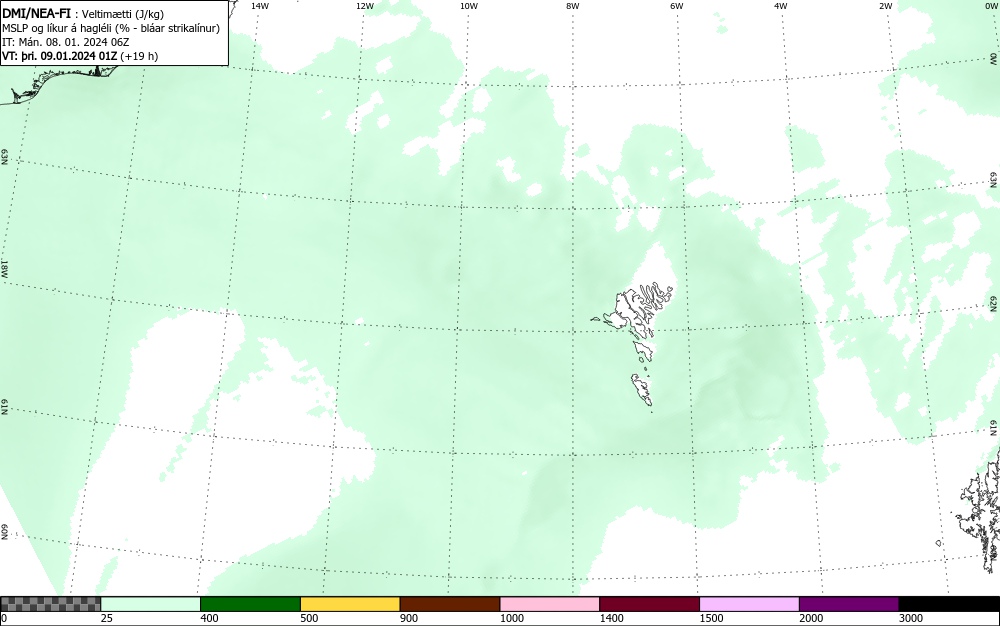Click the legend value 1400
This screenshot has width=1000, height=626.
pos(611,618)
